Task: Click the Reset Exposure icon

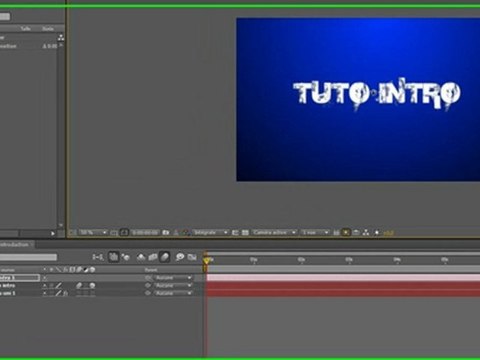Action: (377, 232)
